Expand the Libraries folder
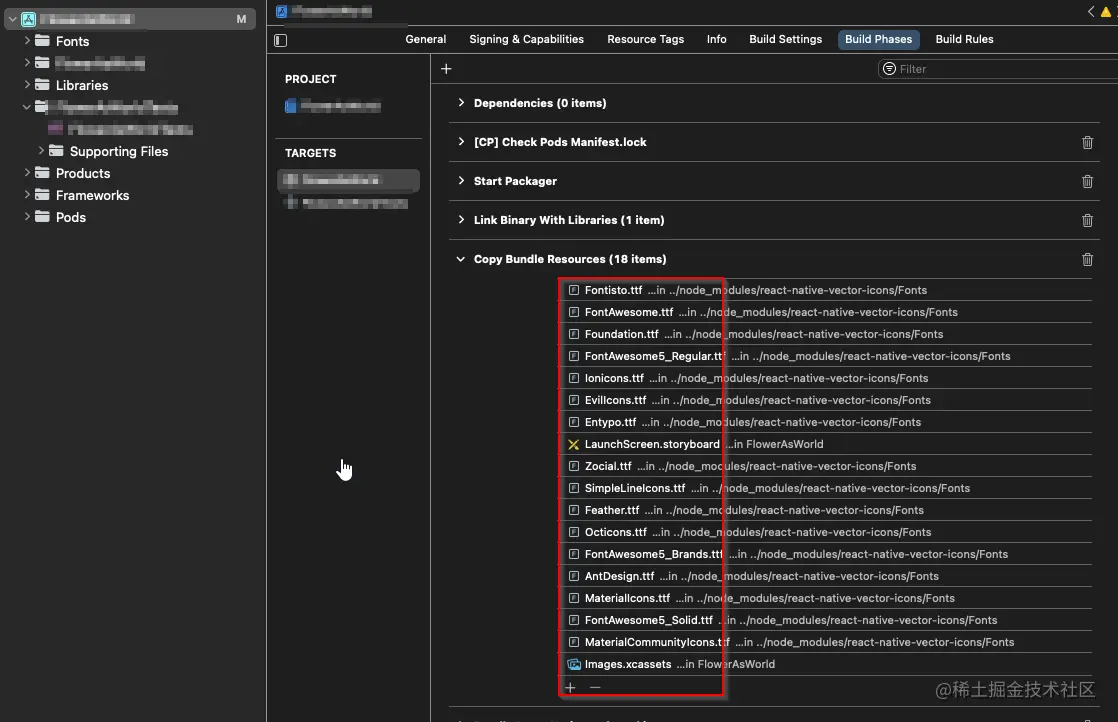 27,84
